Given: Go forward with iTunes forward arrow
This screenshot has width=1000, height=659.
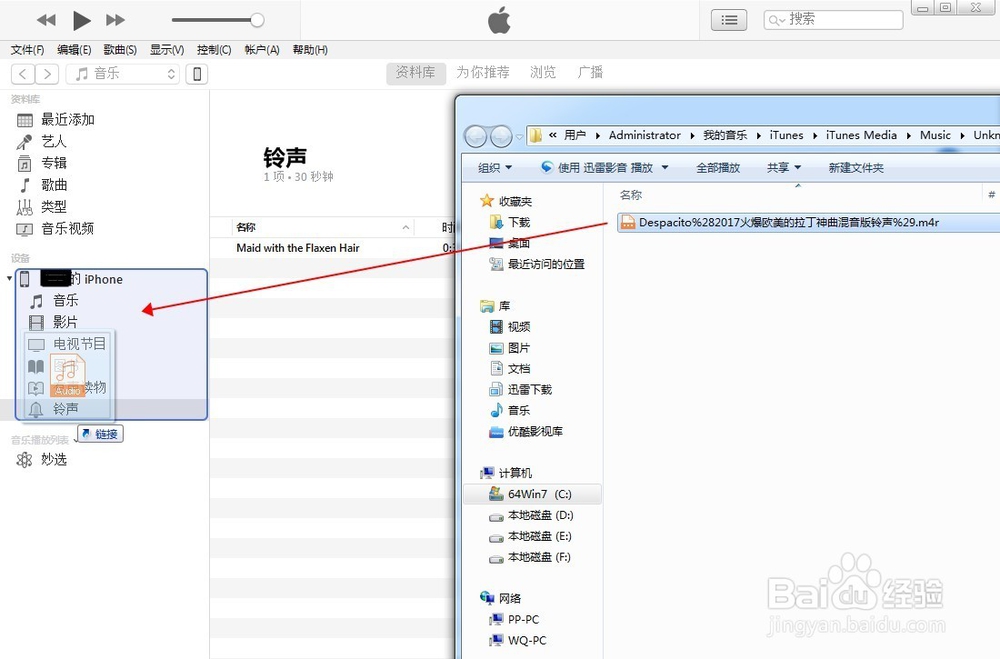Looking at the screenshot, I should click(47, 74).
